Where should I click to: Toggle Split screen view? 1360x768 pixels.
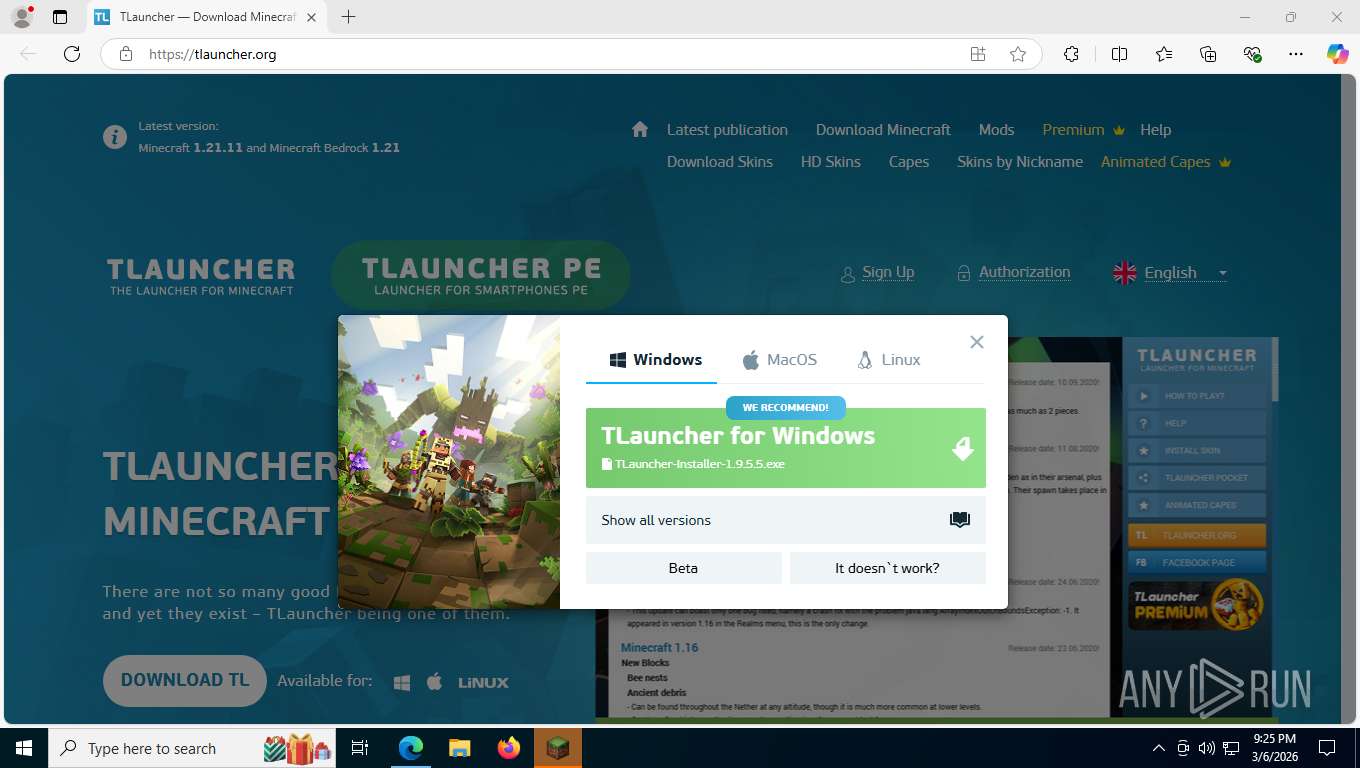click(x=1119, y=54)
